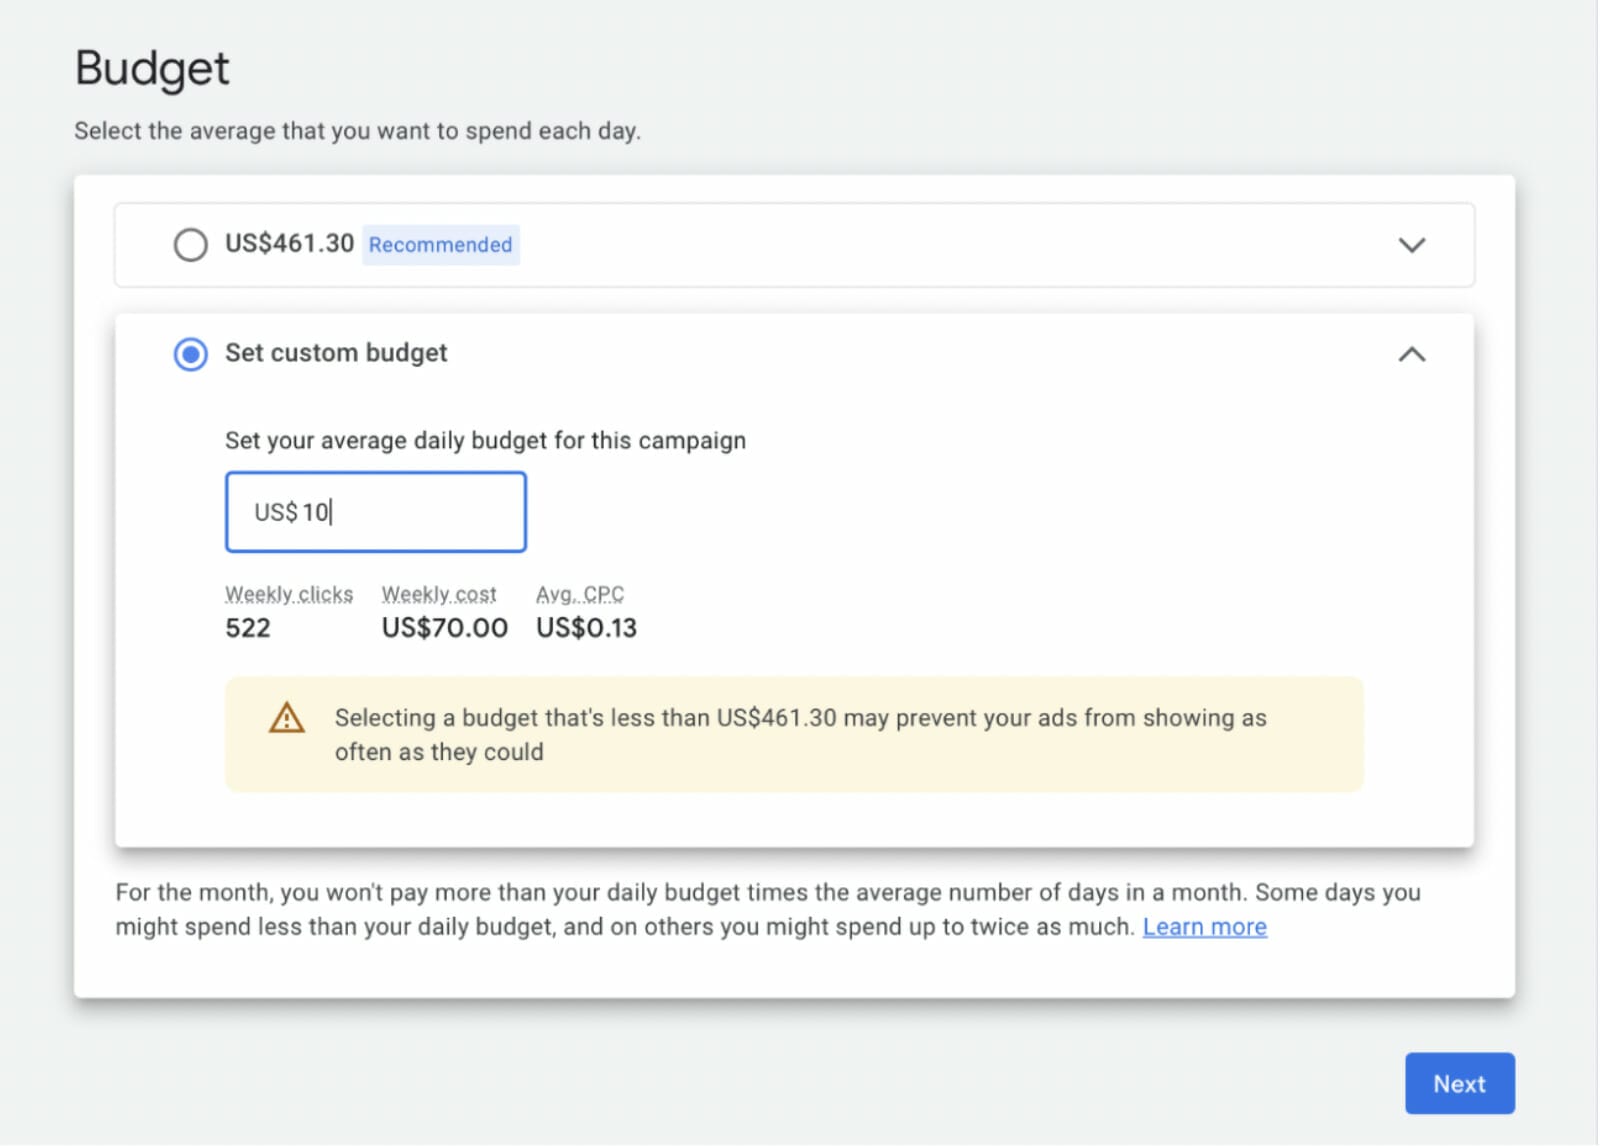The width and height of the screenshot is (1600, 1146).
Task: Click the low budget warning banner
Action: [795, 734]
